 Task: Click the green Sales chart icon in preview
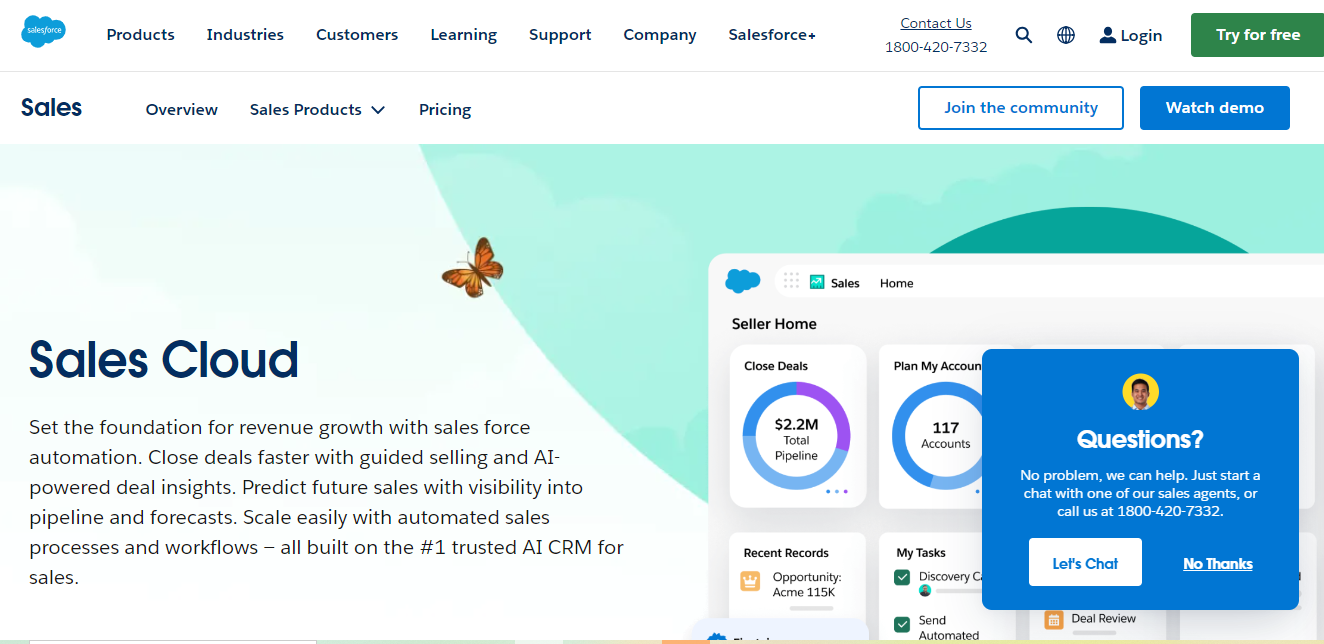coord(817,282)
